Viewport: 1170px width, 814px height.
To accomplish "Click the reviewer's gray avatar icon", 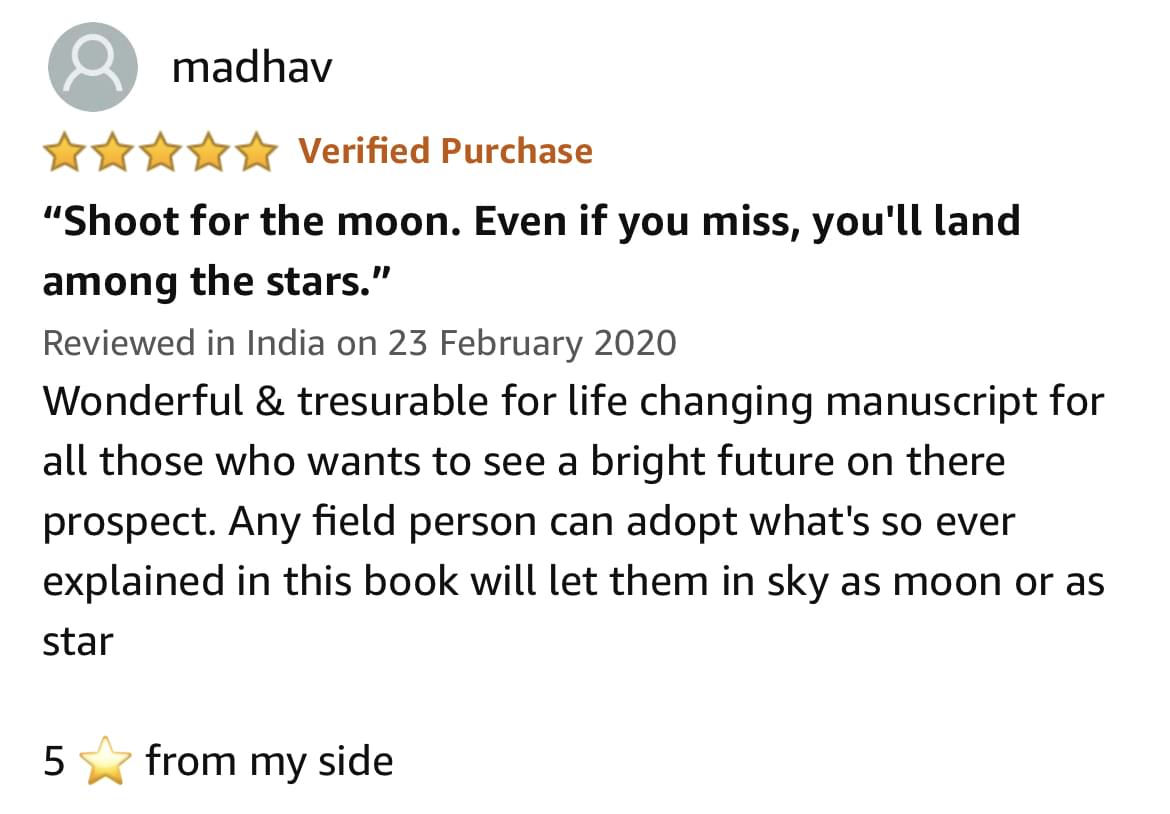I will click(x=93, y=67).
